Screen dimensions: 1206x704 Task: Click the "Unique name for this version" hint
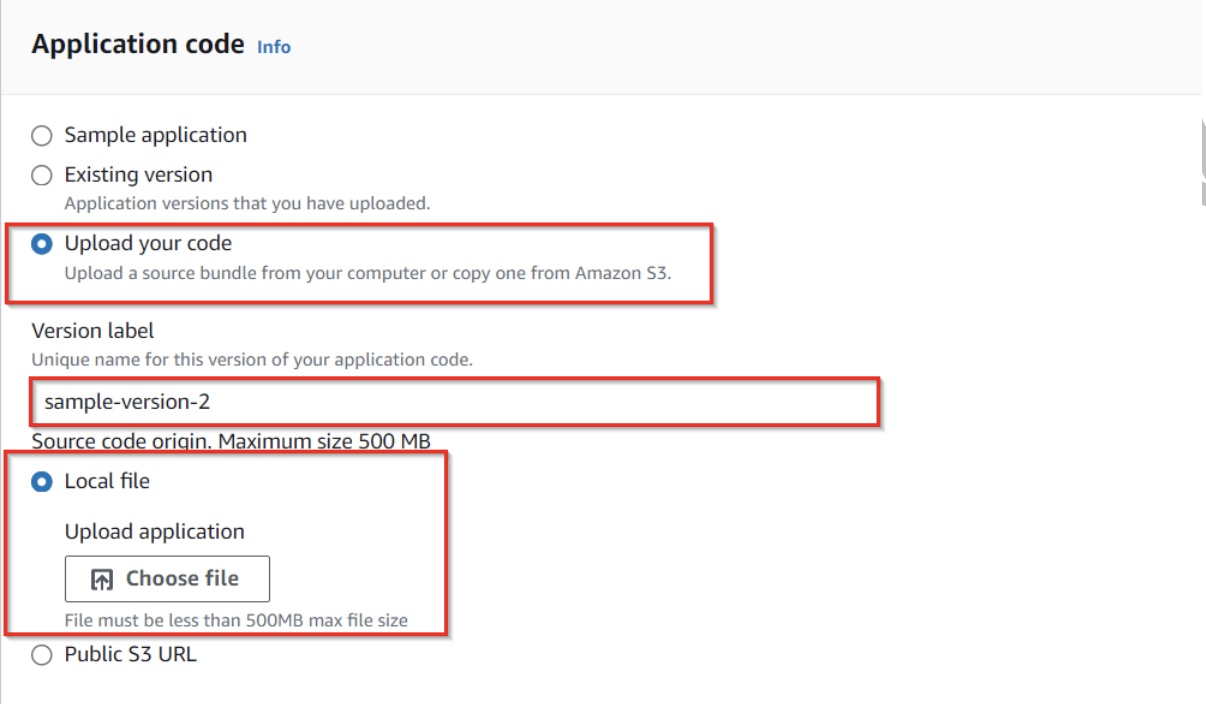pyautogui.click(x=251, y=359)
